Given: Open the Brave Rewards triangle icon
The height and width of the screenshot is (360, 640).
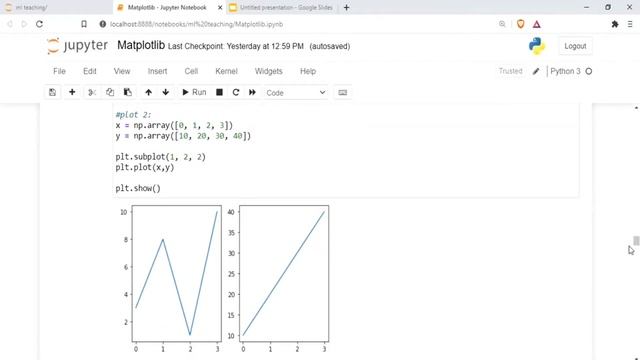Looking at the screenshot, I should coord(537,24).
